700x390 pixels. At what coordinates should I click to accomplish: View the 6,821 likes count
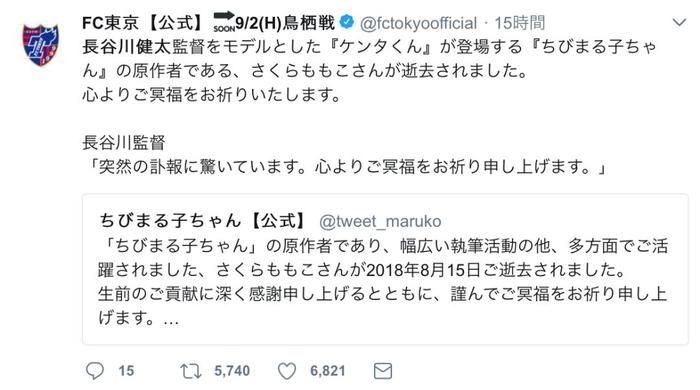[328, 371]
